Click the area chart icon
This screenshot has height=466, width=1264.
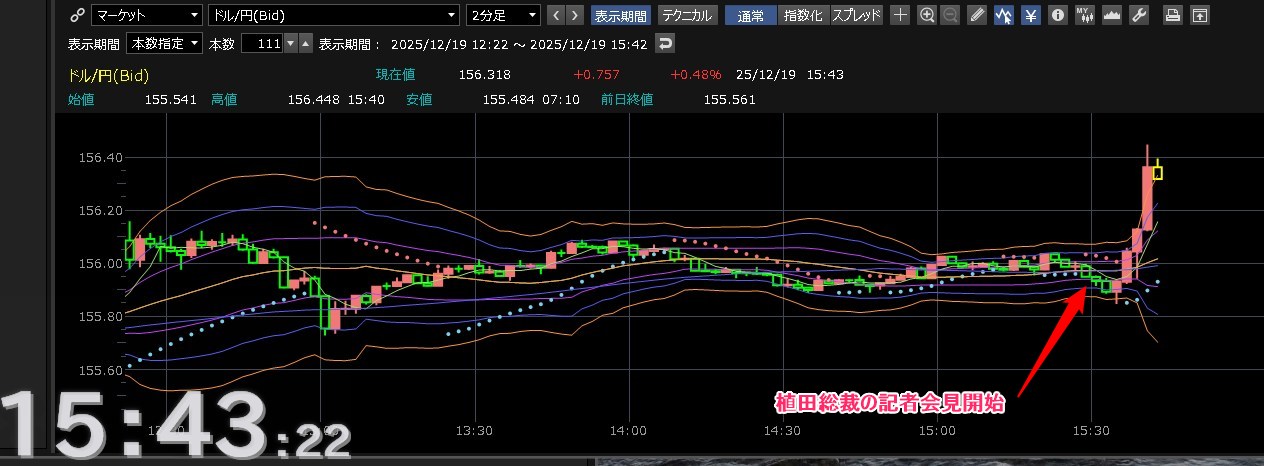[x=1111, y=15]
